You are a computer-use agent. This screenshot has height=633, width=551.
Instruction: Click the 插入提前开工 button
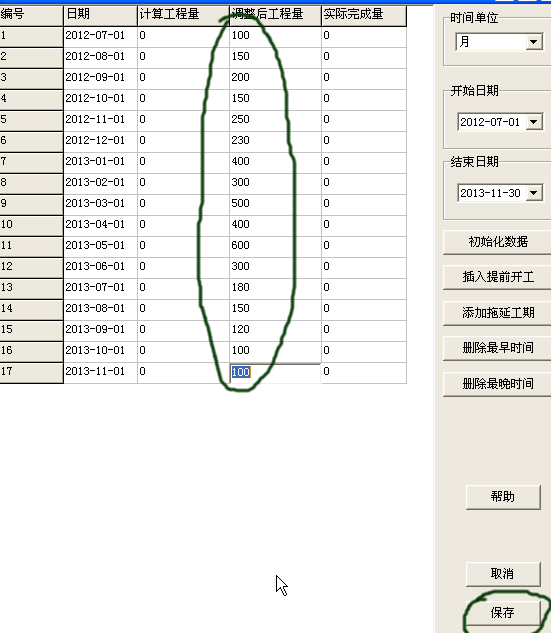[x=498, y=277]
